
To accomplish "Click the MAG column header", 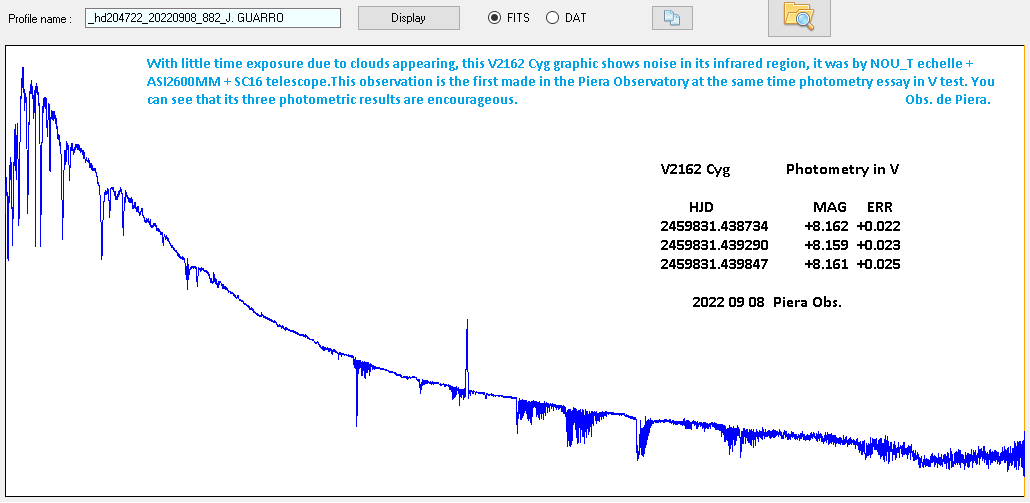I will [830, 206].
